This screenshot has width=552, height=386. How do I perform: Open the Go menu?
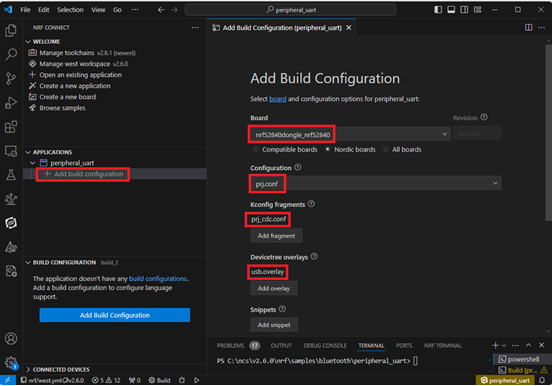(117, 10)
